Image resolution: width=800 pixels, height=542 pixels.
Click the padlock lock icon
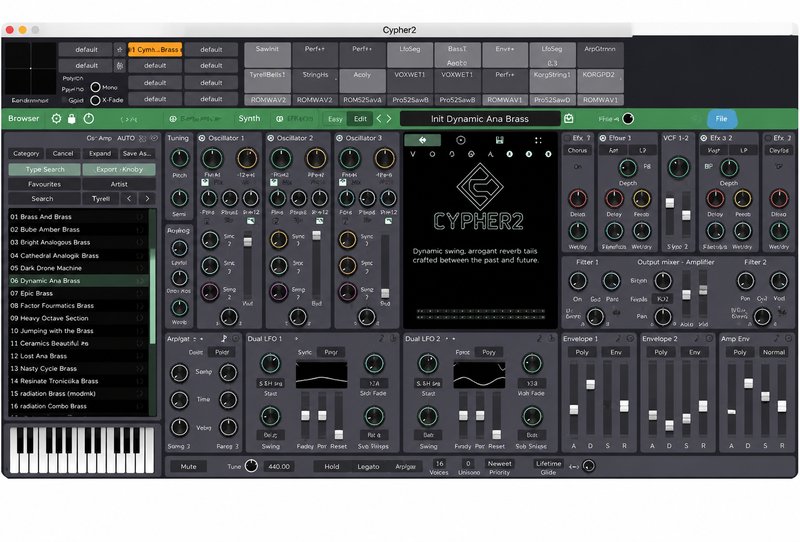coord(72,119)
